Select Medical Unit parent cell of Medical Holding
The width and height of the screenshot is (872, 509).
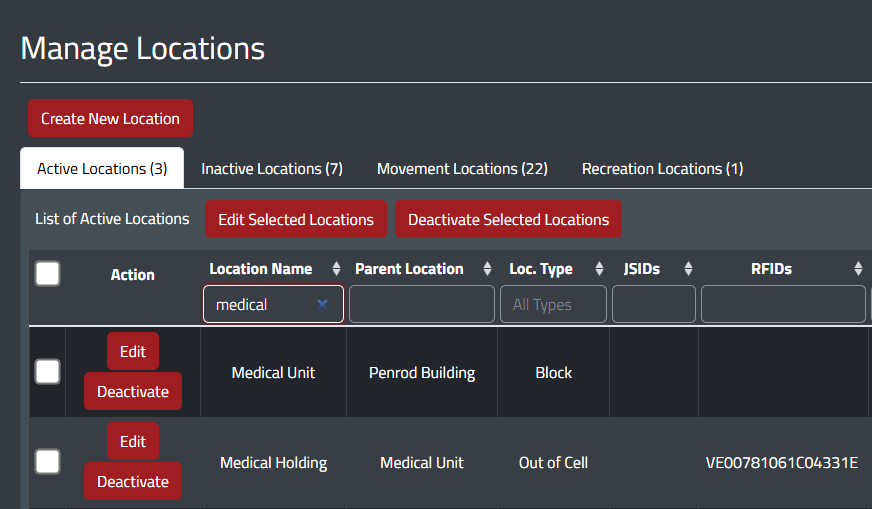pyautogui.click(x=422, y=463)
